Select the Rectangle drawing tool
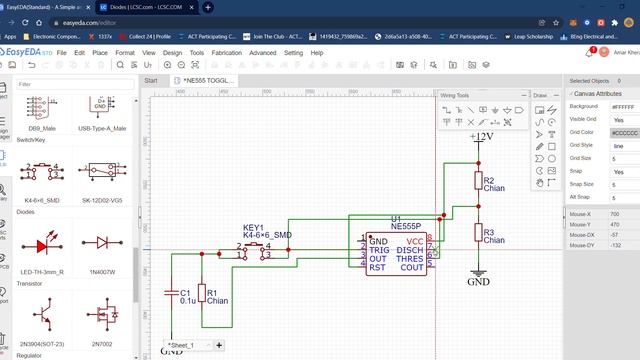The height and width of the screenshot is (360, 640). tap(552, 146)
